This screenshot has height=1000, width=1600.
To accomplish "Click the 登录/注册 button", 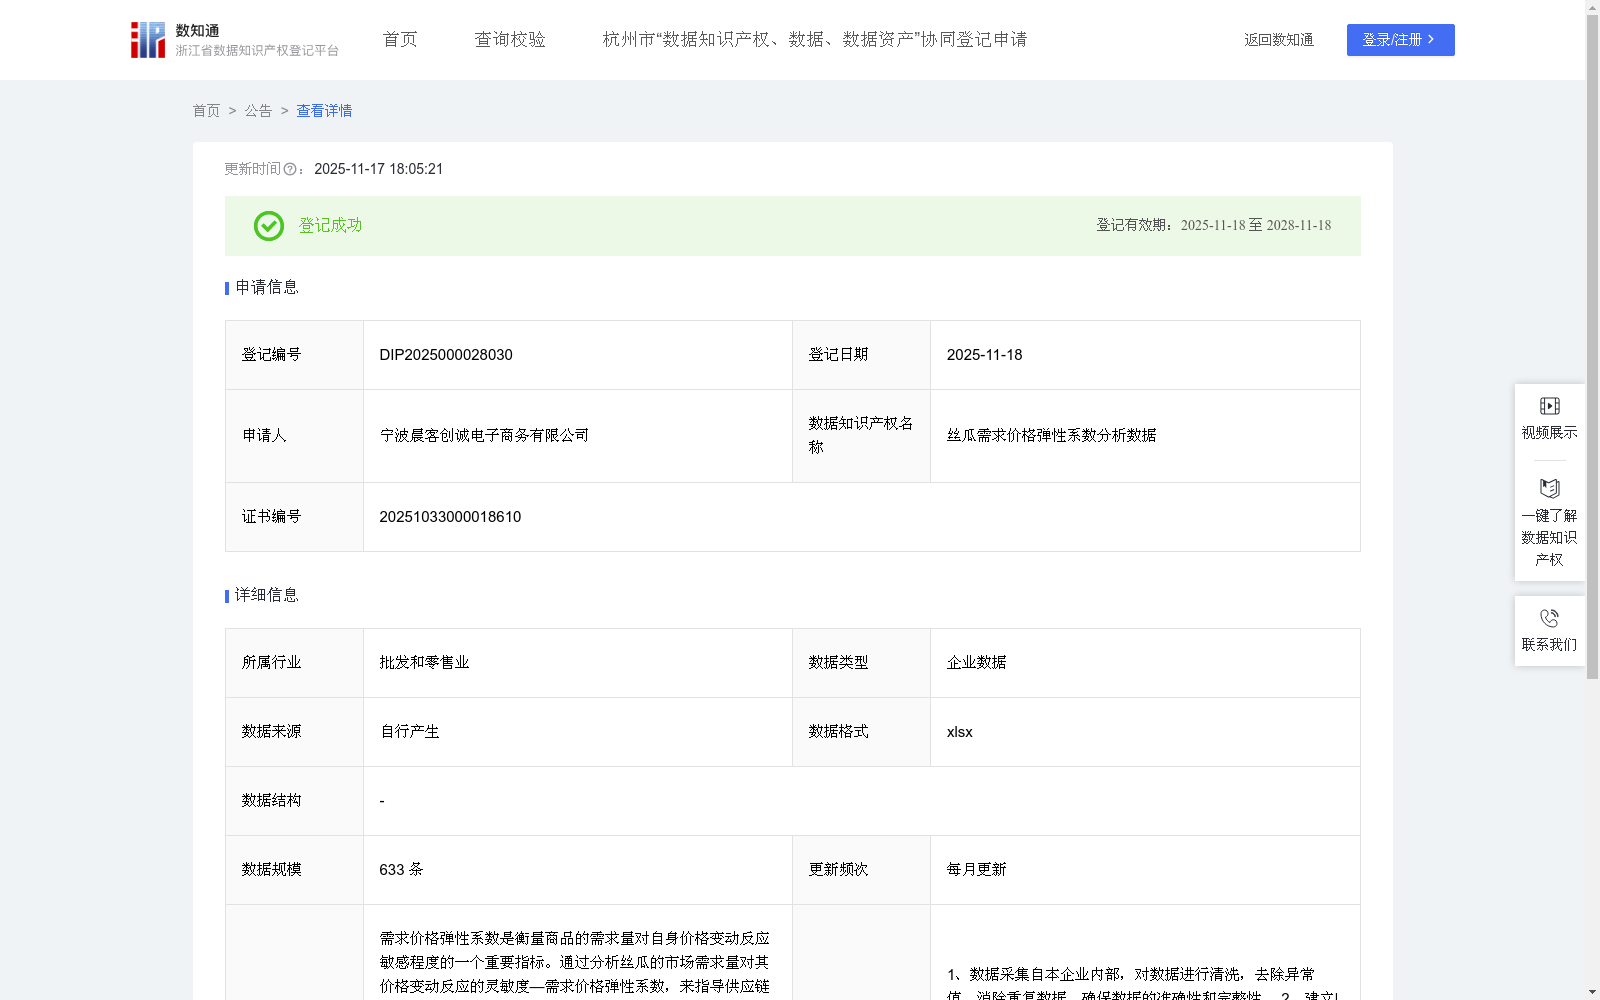I will tap(1400, 40).
